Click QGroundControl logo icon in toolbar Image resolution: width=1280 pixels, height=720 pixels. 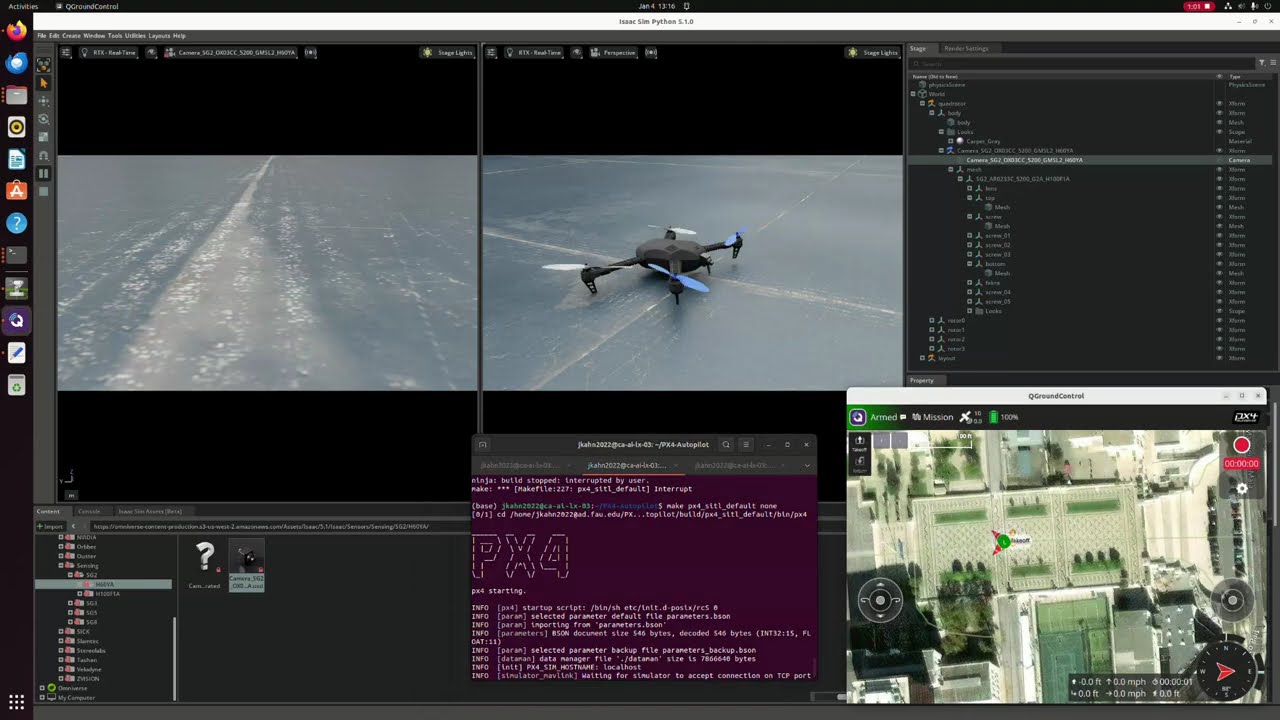[858, 417]
